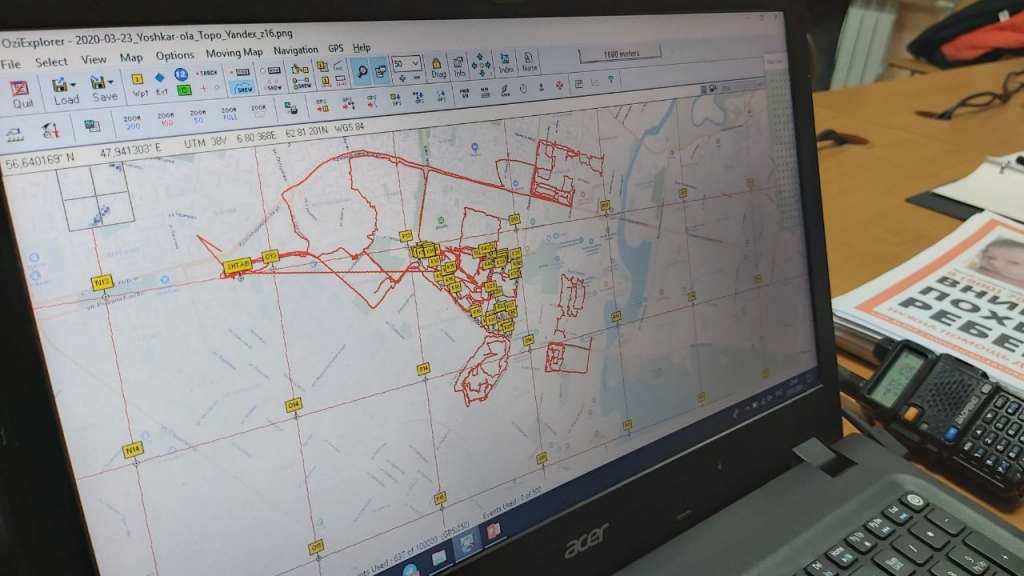The height and width of the screenshot is (576, 1024).
Task: Set zoom with the Zoom 100 button
Action: [x=166, y=120]
